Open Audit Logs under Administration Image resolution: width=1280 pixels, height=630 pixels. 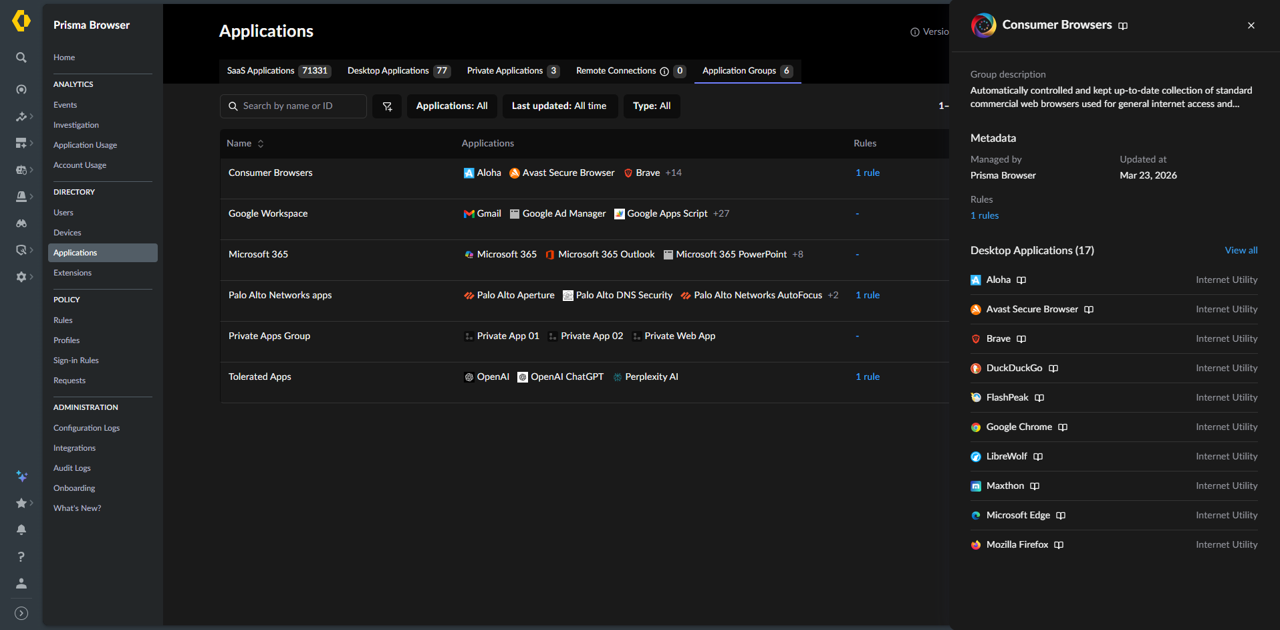point(72,468)
